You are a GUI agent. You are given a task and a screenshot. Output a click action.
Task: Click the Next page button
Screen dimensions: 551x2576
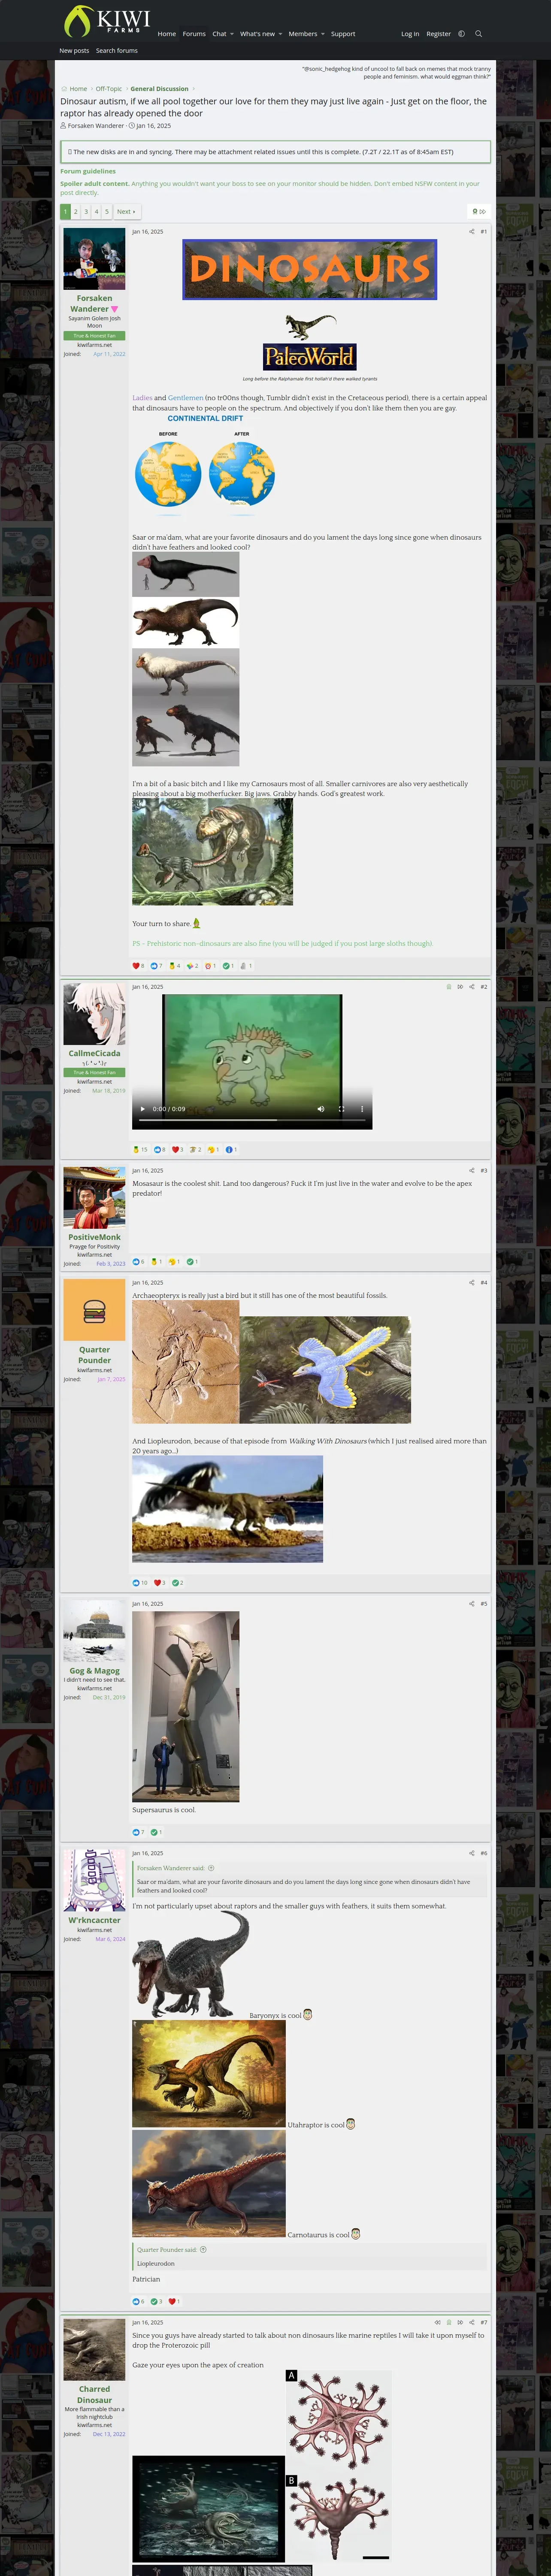click(126, 212)
